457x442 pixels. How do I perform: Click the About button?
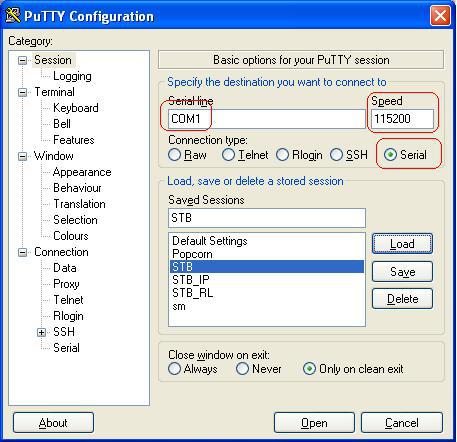click(53, 423)
